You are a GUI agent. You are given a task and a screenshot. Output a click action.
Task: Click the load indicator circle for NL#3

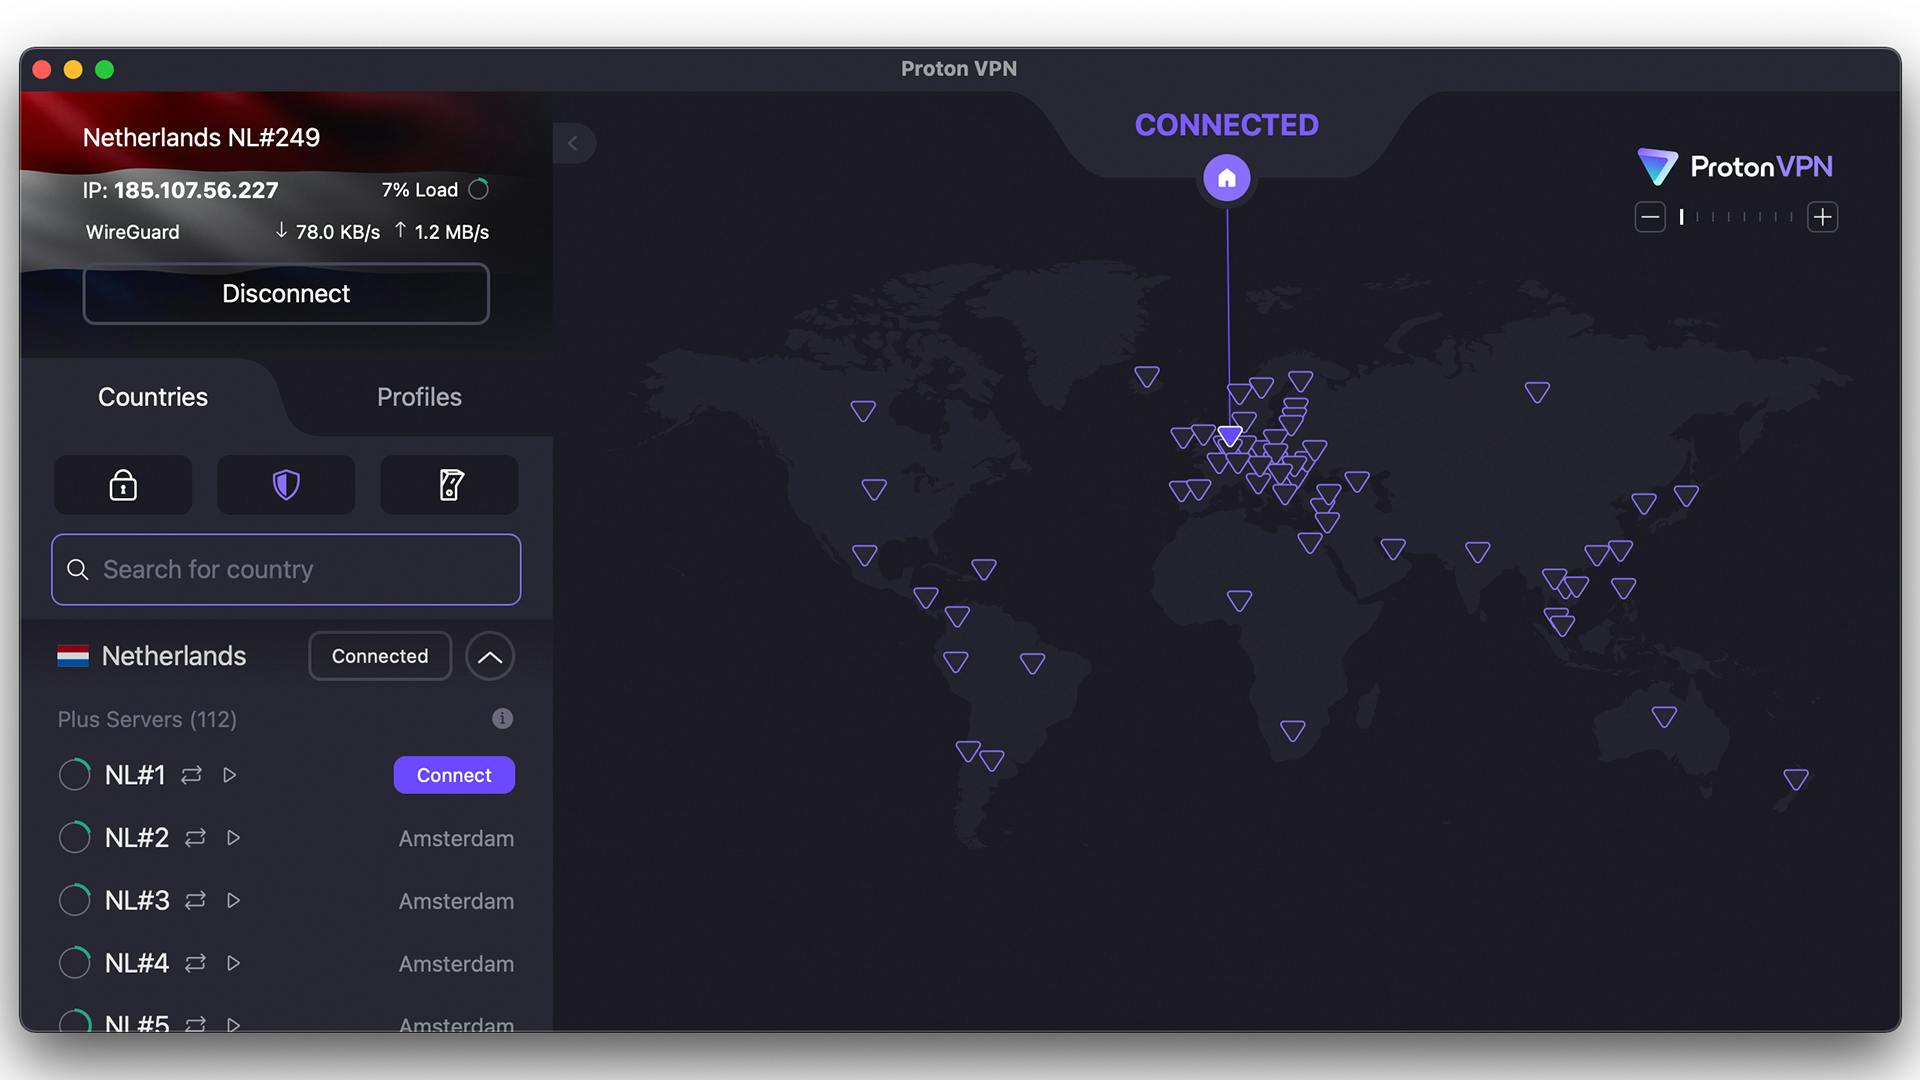pos(74,900)
